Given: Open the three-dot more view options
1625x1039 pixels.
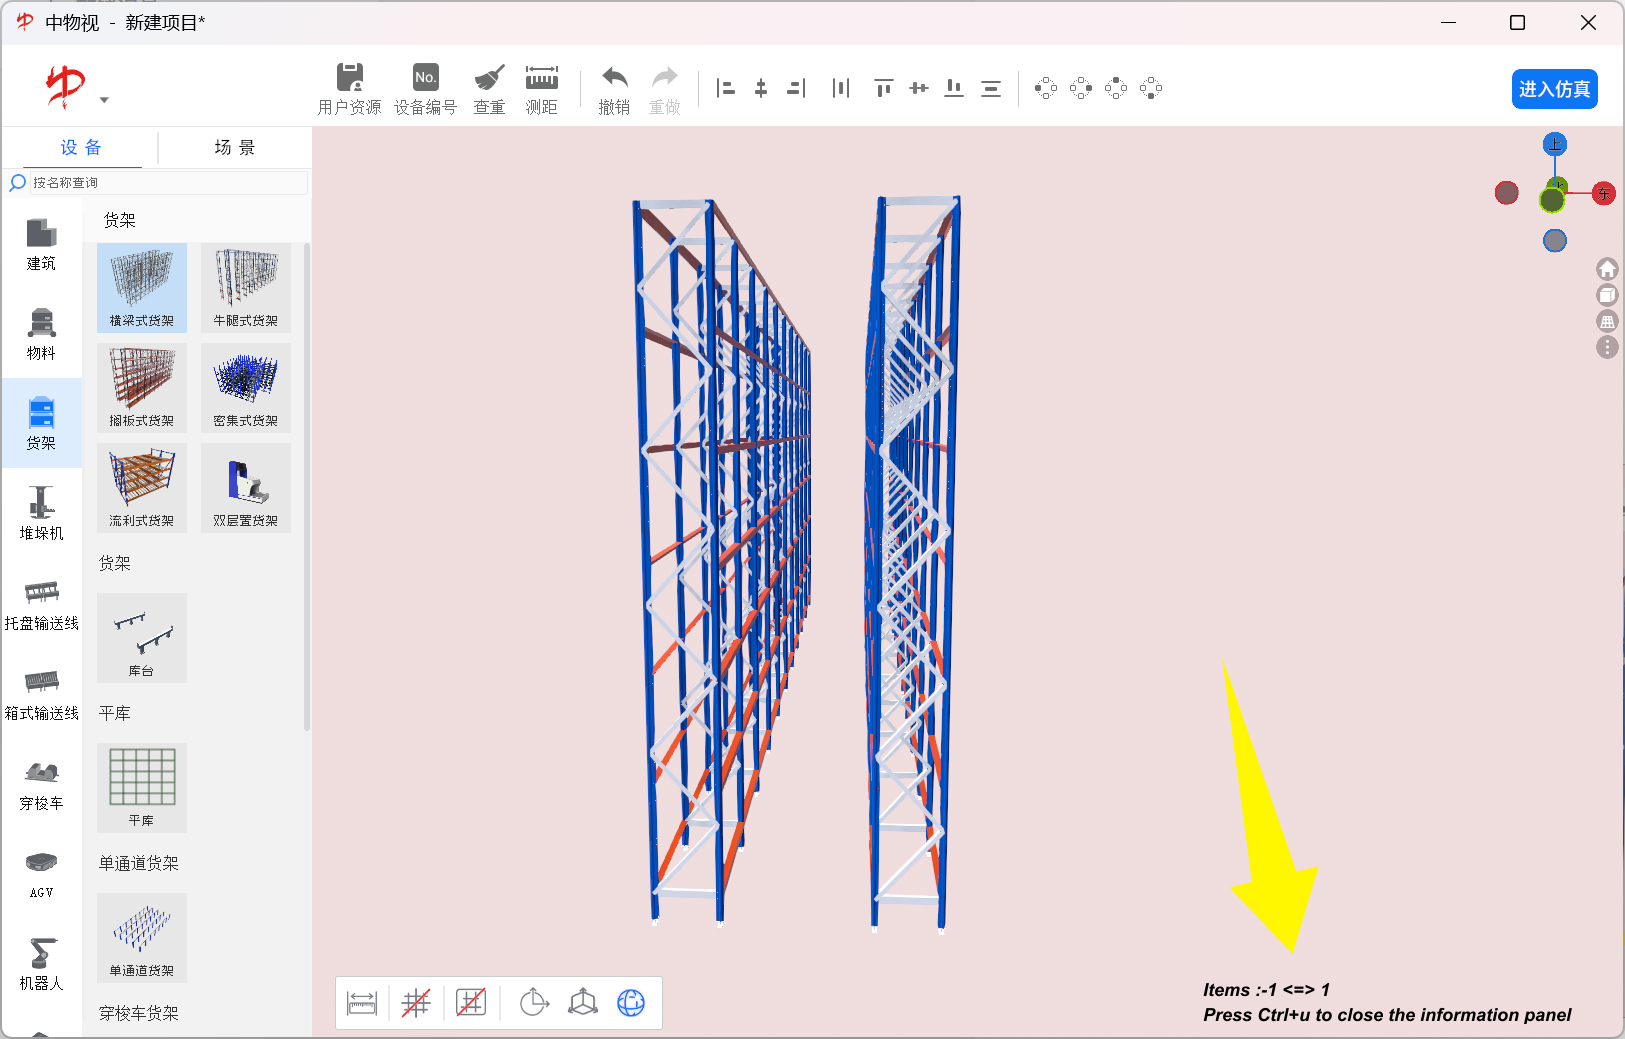Looking at the screenshot, I should point(1607,347).
